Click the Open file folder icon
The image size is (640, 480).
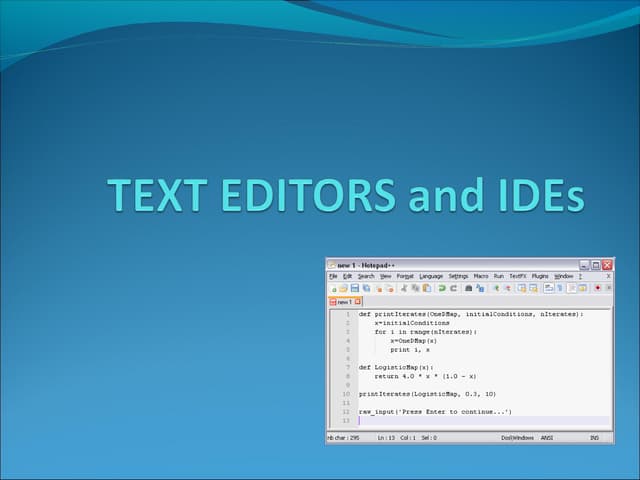pyautogui.click(x=343, y=288)
